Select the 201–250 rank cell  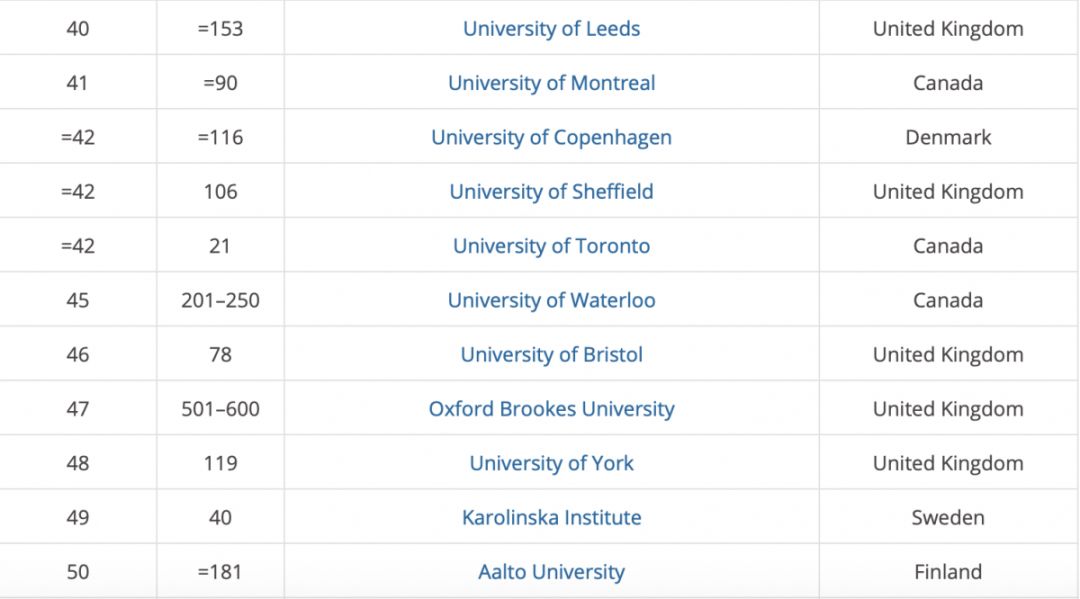(220, 300)
